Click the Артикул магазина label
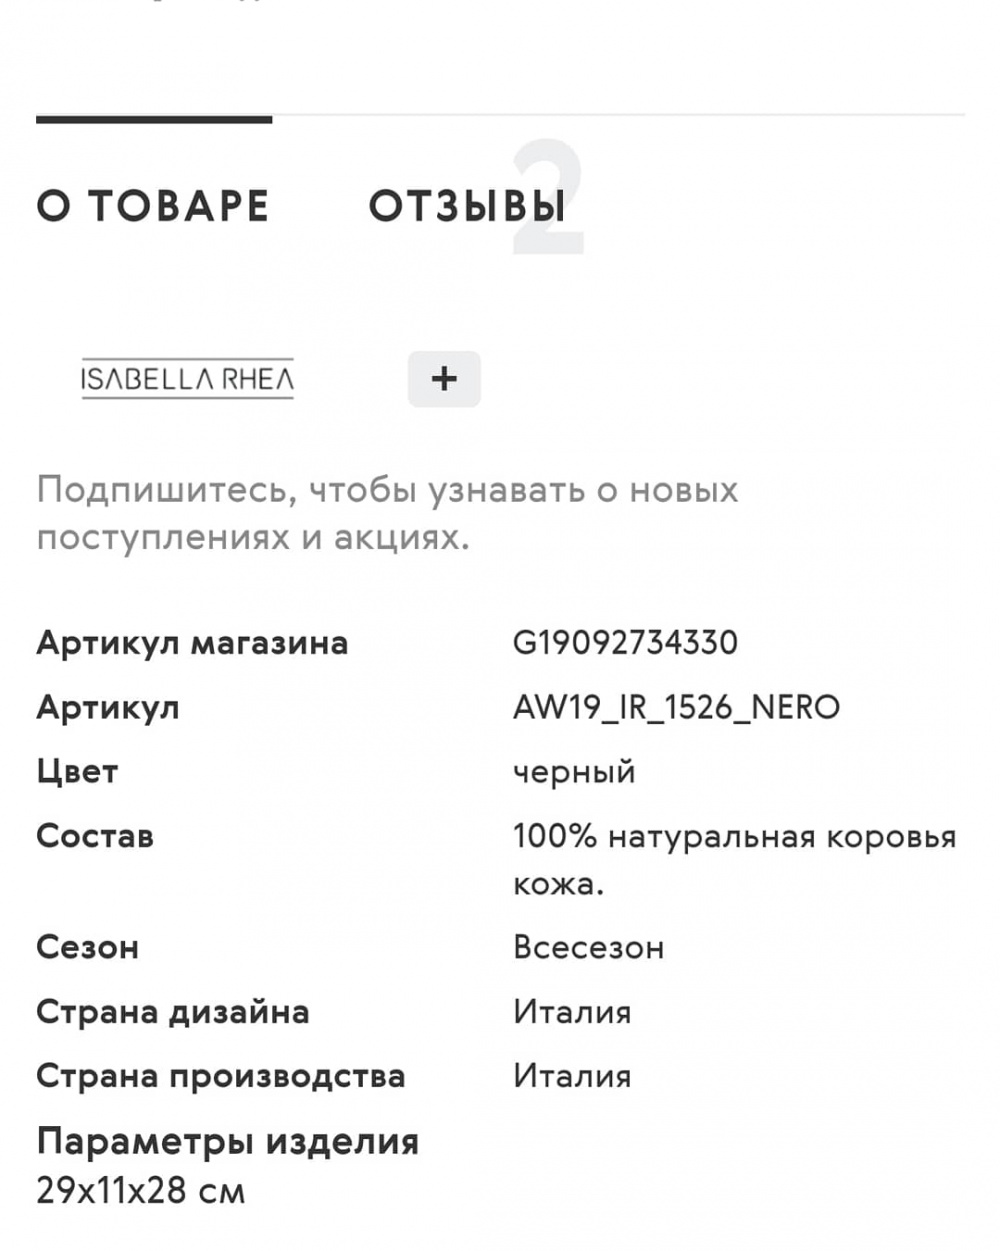 pyautogui.click(x=192, y=642)
